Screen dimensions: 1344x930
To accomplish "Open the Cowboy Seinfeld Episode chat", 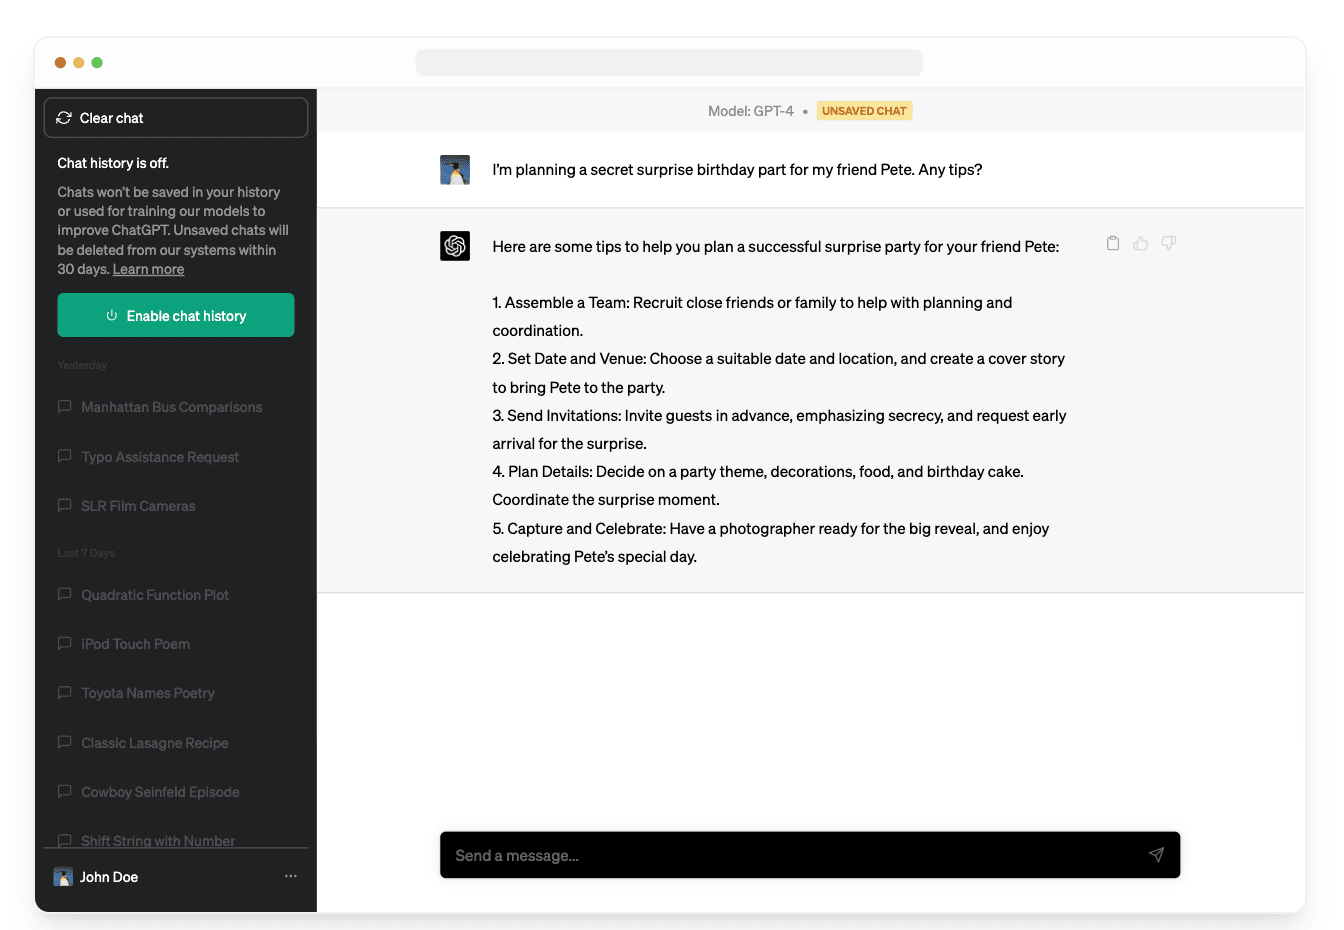I will [161, 792].
